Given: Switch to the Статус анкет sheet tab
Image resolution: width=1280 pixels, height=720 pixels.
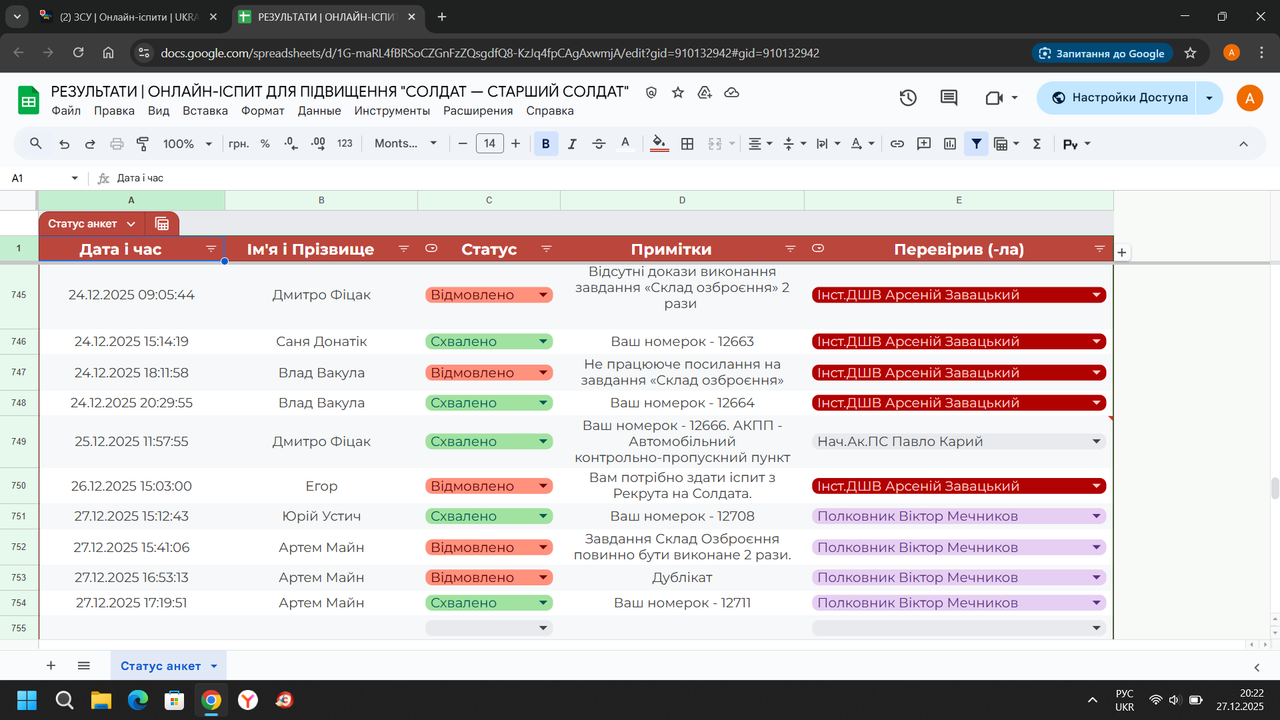Looking at the screenshot, I should pos(161,666).
